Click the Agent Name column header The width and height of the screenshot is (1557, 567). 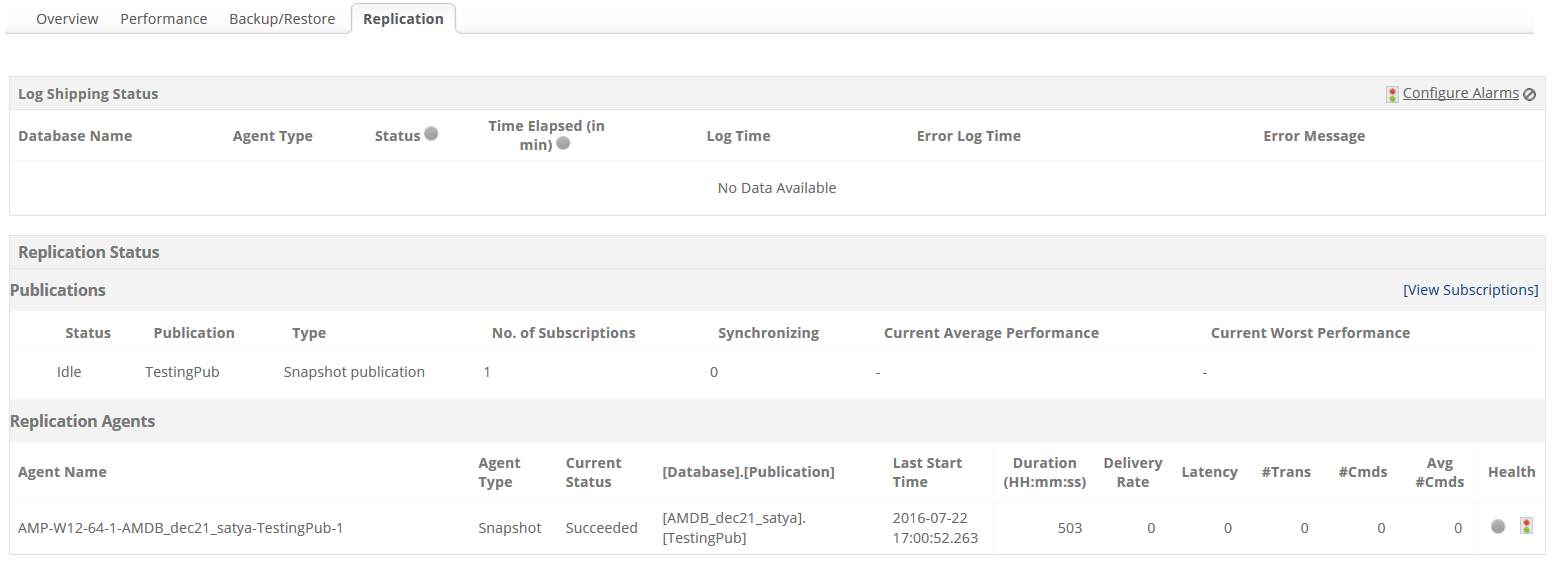point(62,472)
